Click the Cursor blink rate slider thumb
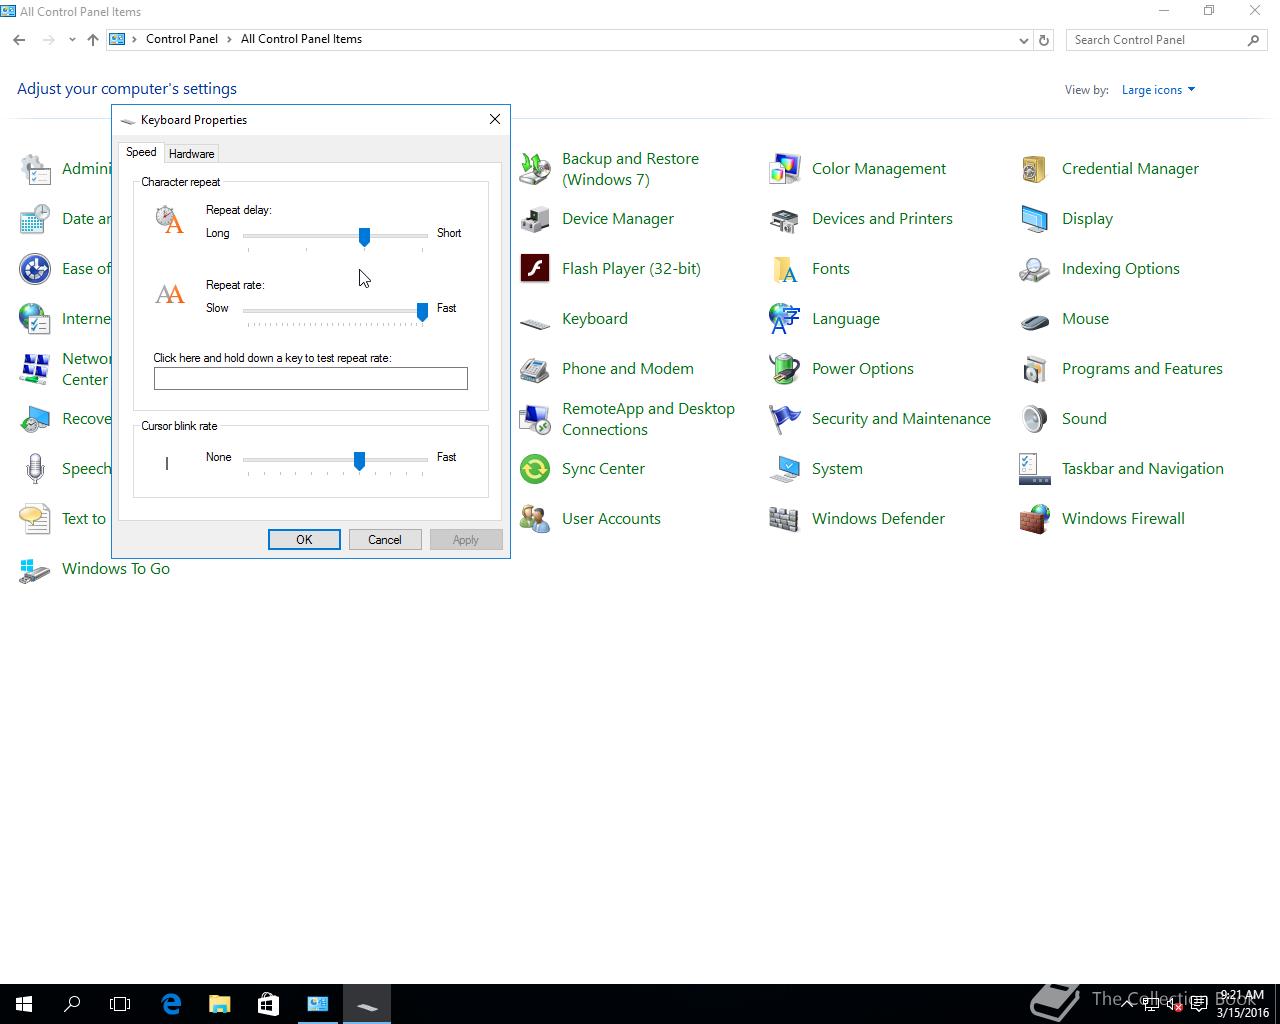 359,461
